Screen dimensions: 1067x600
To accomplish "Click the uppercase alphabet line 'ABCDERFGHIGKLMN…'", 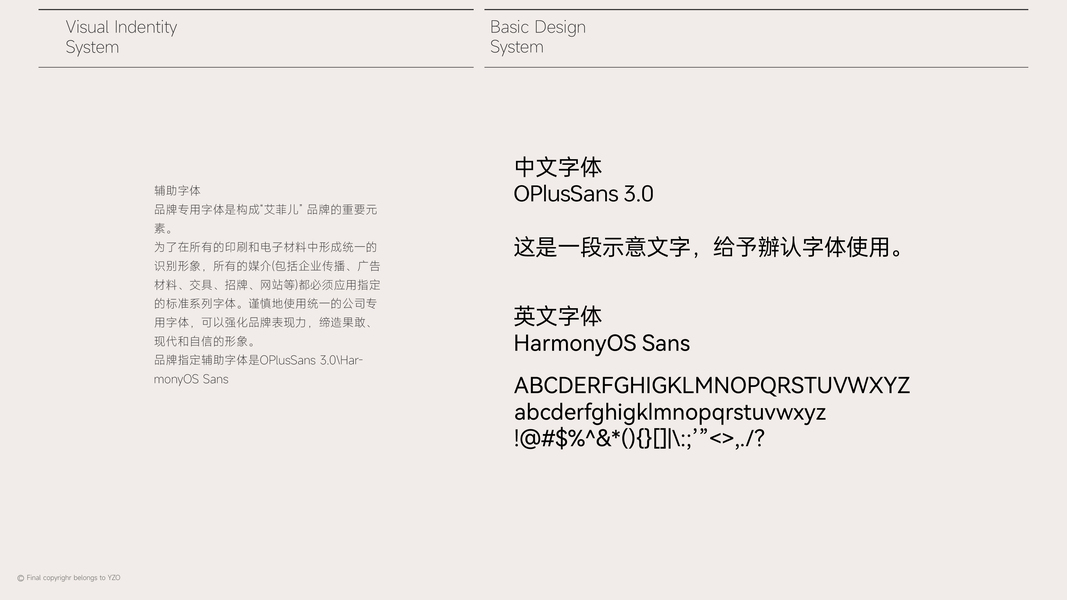I will [x=712, y=386].
